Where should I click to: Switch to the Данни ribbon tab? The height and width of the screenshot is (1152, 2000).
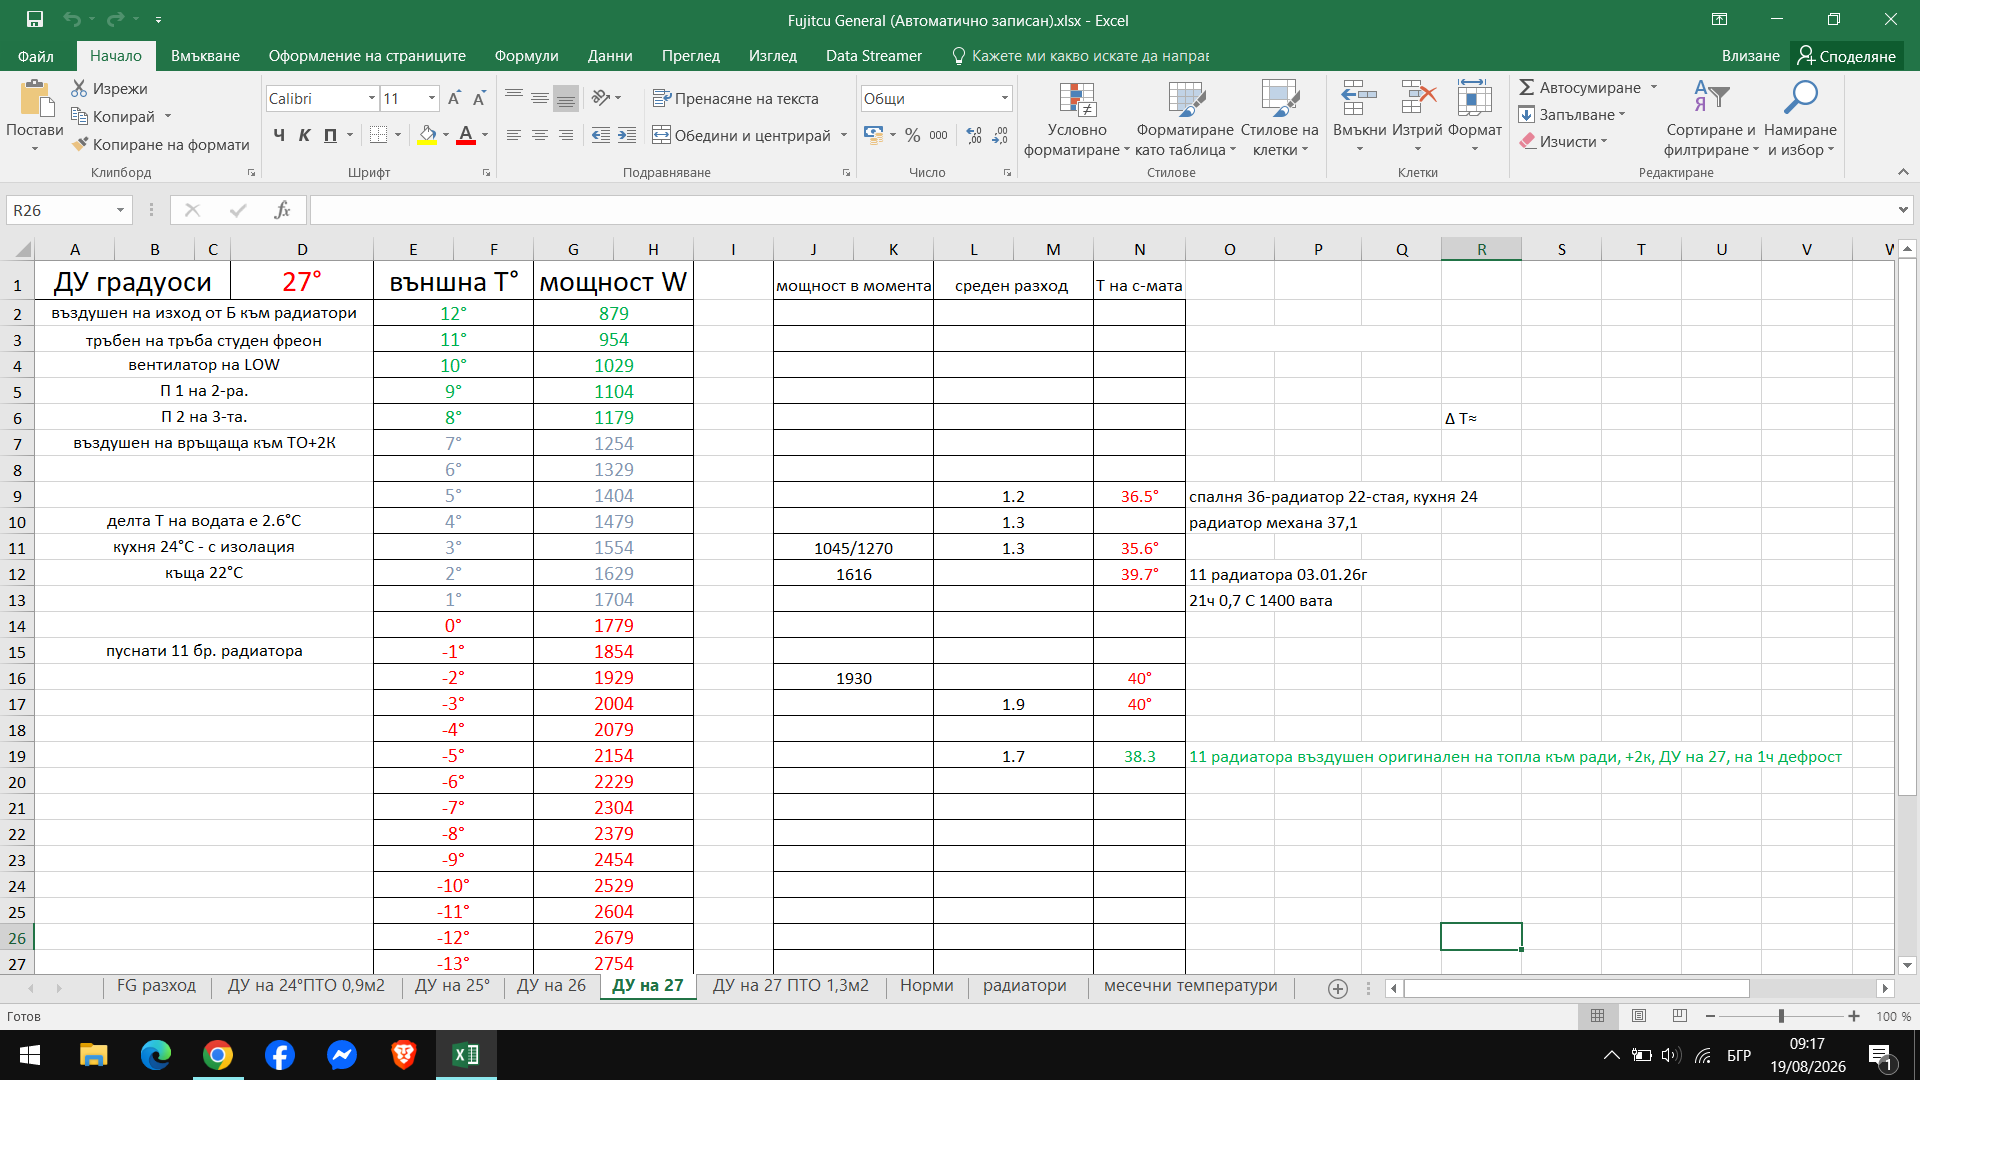tap(610, 56)
